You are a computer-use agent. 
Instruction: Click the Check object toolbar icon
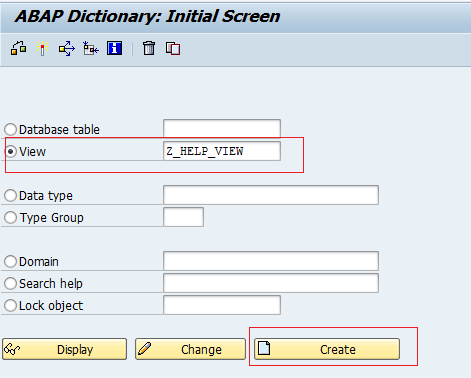point(18,48)
